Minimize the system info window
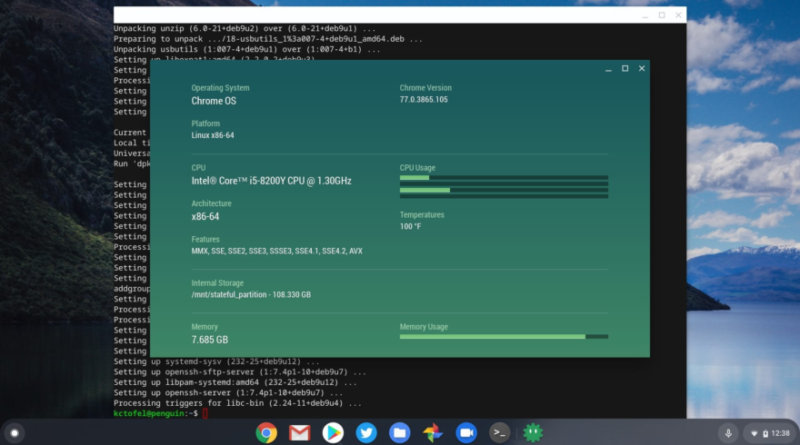 tap(608, 68)
